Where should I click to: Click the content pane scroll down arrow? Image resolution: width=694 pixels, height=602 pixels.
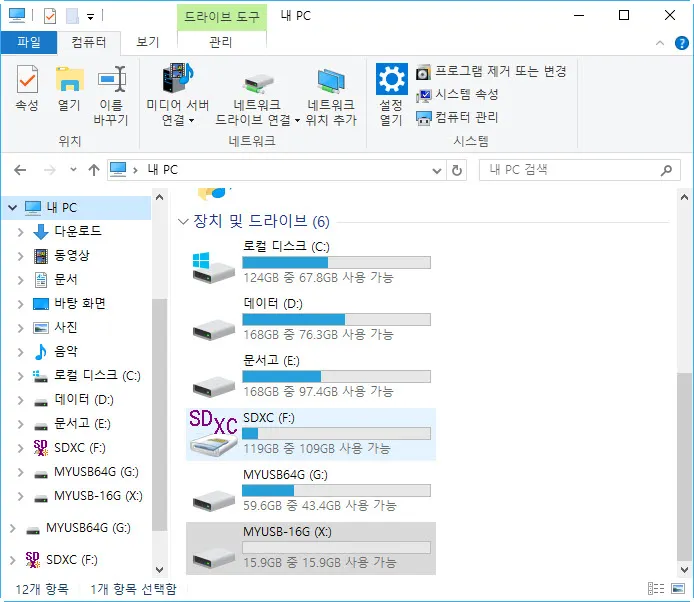pyautogui.click(x=684, y=569)
